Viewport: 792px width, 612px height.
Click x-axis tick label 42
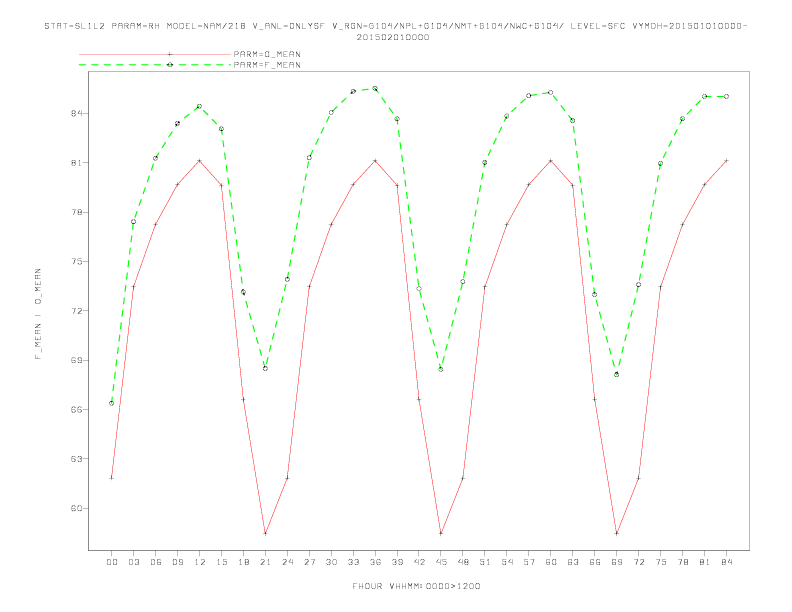419,562
